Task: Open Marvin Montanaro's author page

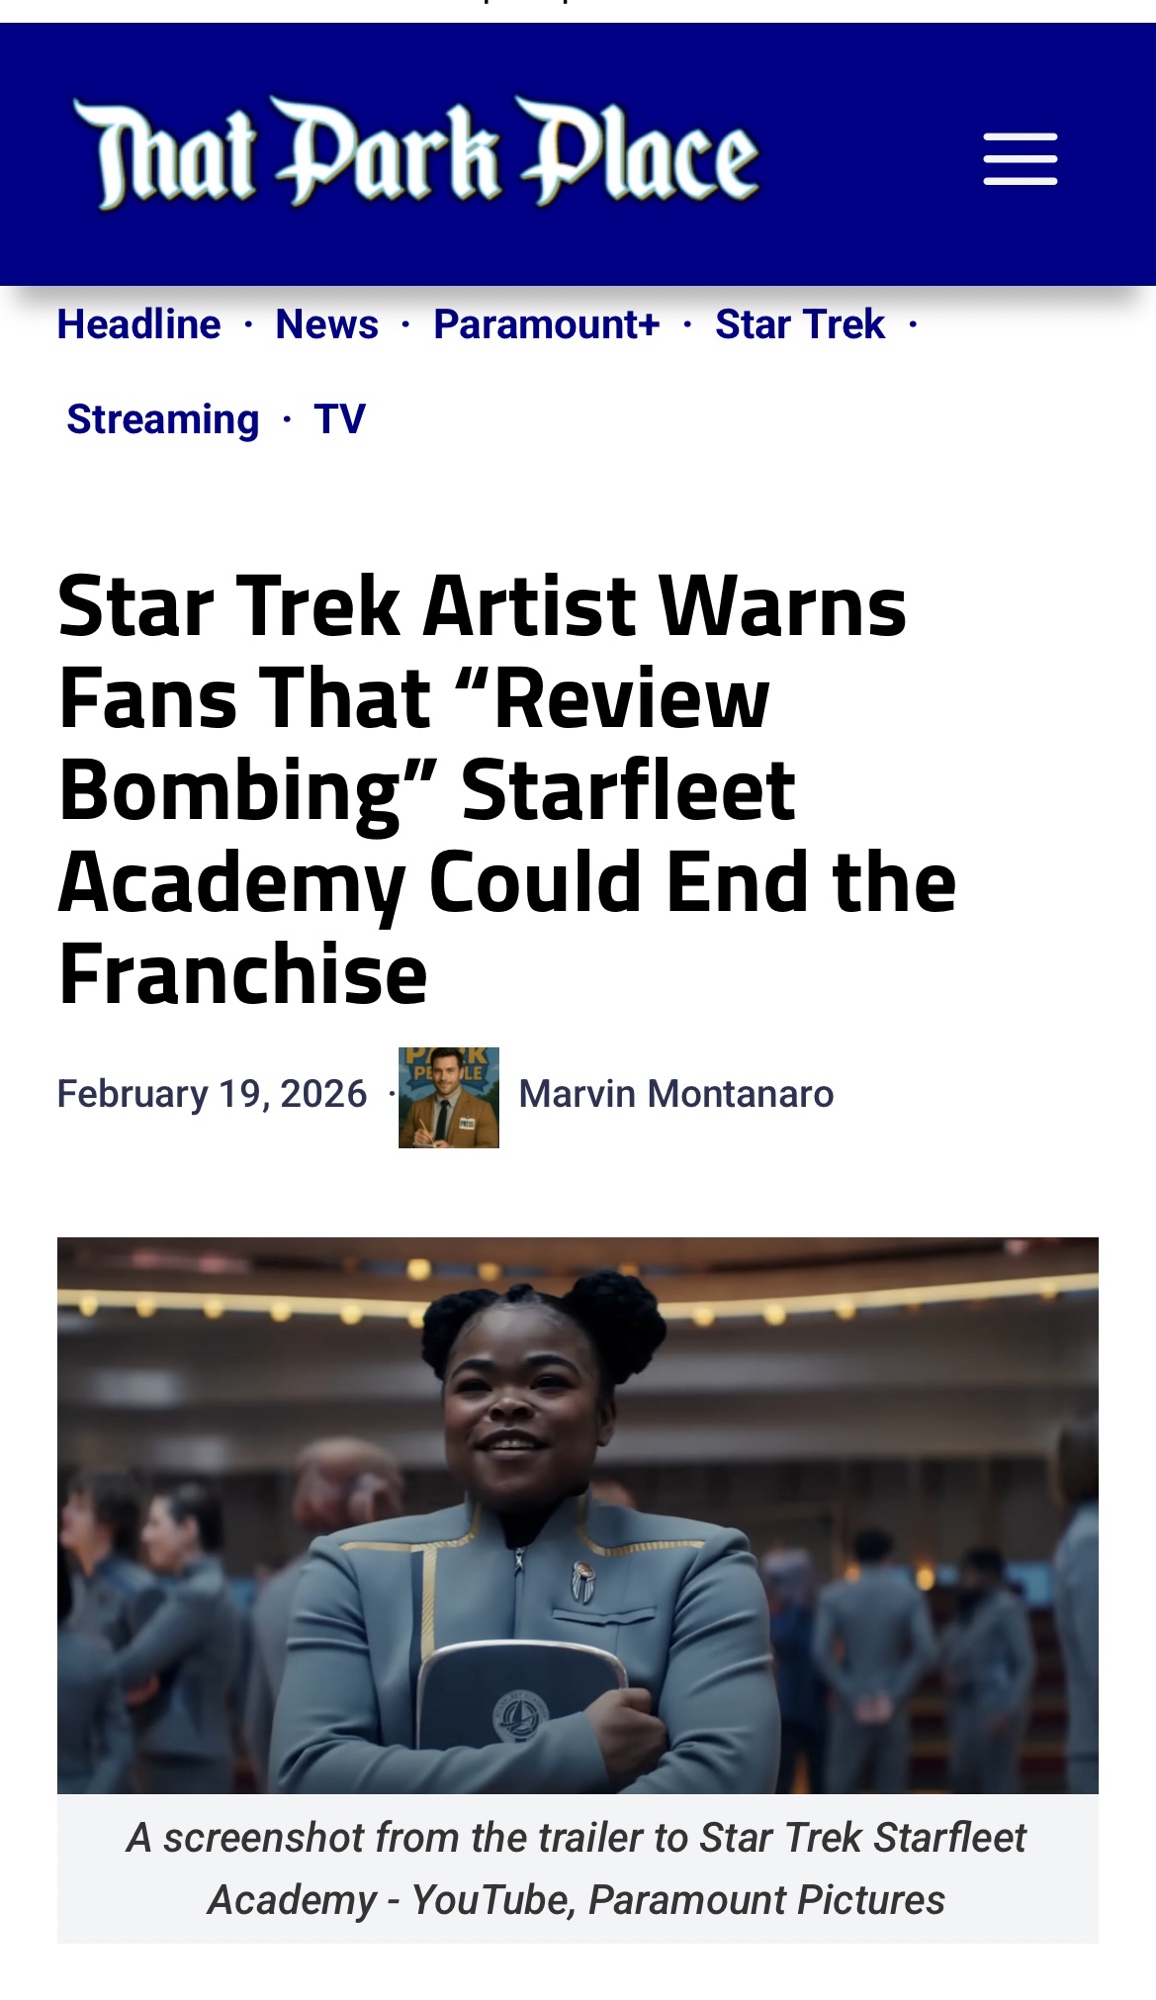Action: click(676, 1094)
